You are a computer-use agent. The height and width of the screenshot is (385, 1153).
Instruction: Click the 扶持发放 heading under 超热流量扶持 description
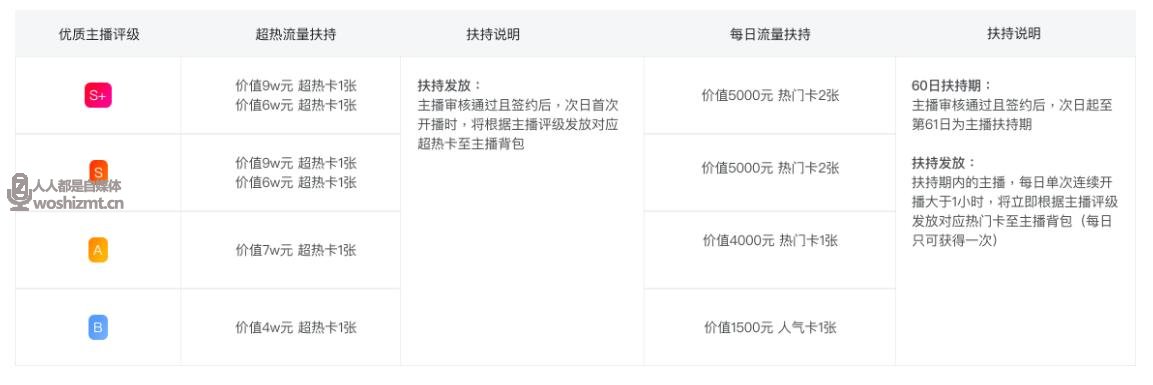pos(450,85)
